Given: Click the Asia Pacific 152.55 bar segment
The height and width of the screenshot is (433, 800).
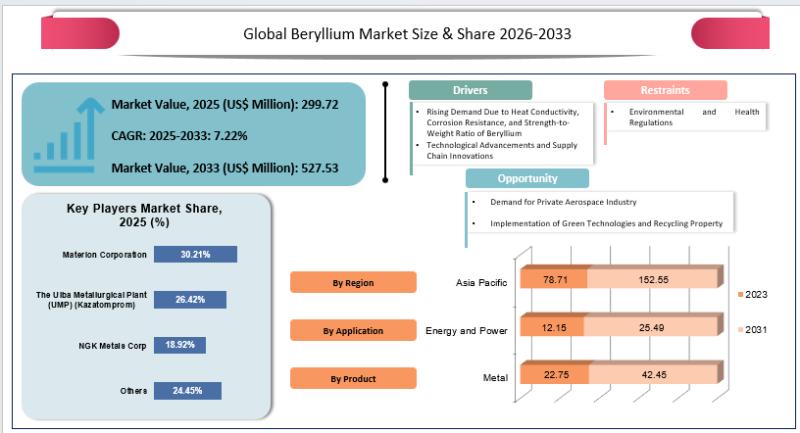Looking at the screenshot, I should pos(651,283).
